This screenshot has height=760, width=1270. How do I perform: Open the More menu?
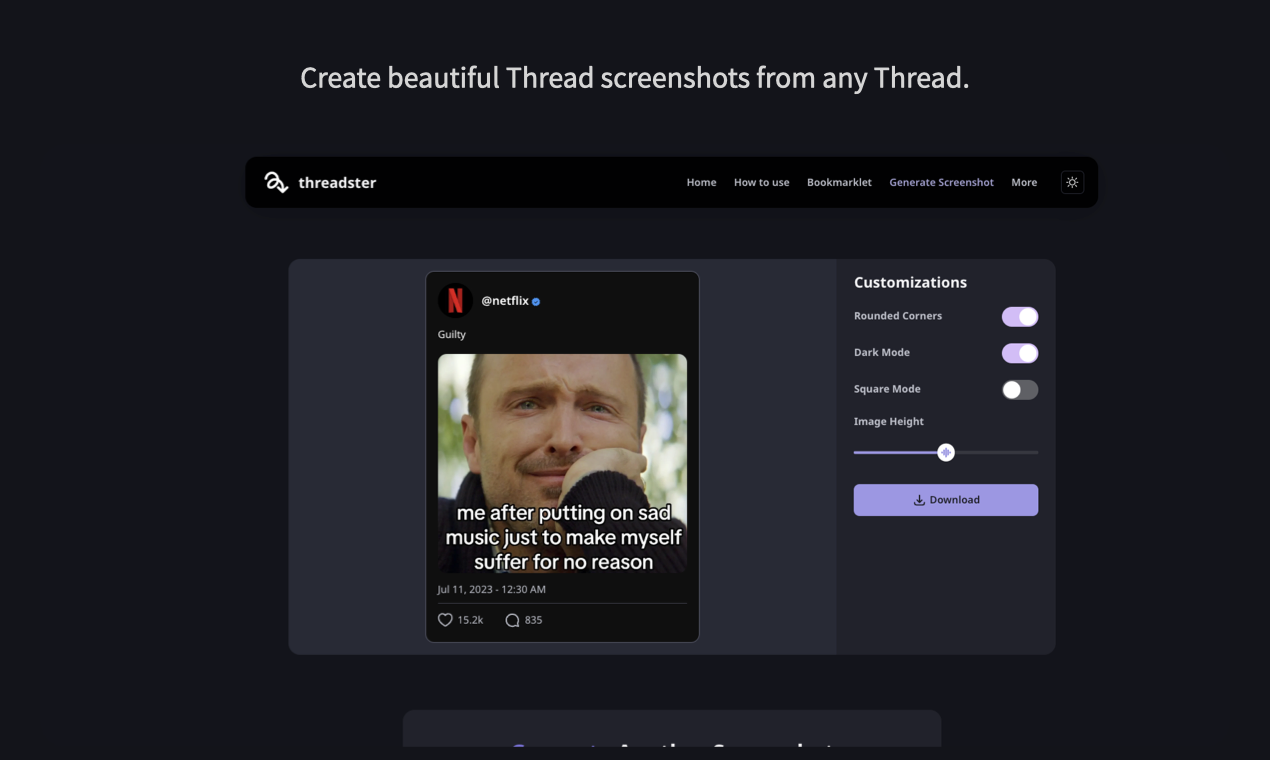[x=1024, y=182]
